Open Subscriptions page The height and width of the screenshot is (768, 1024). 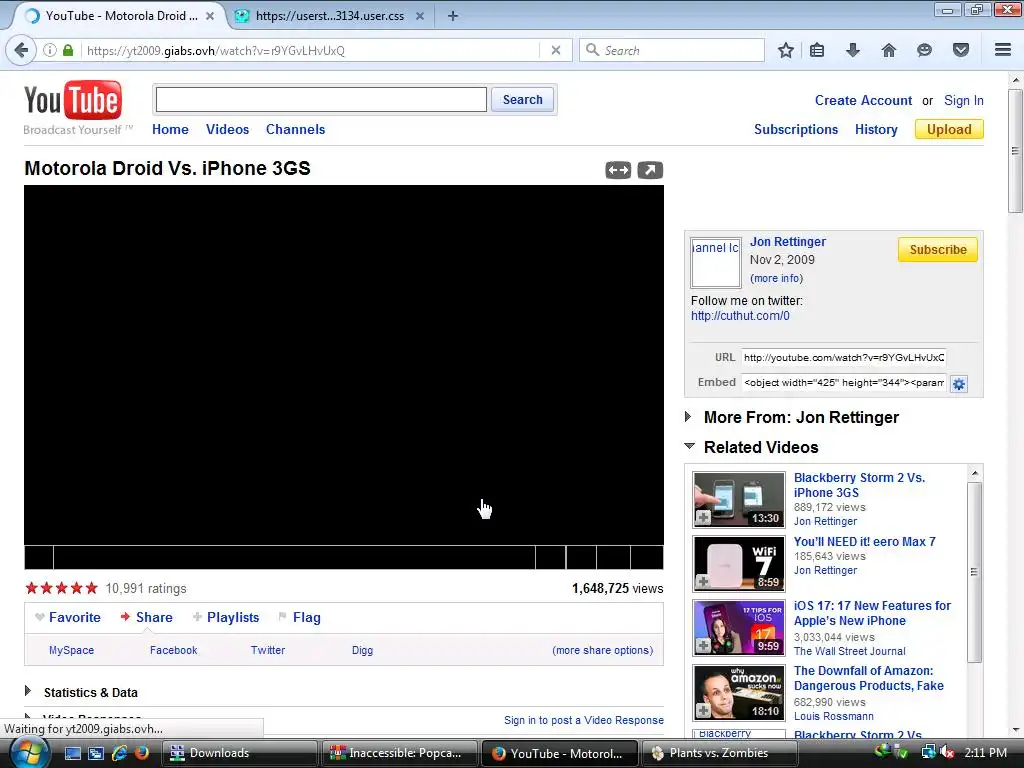[795, 129]
